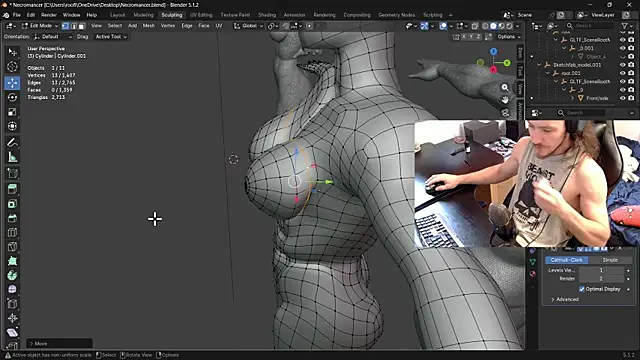Enable edge select mode

click(x=73, y=26)
